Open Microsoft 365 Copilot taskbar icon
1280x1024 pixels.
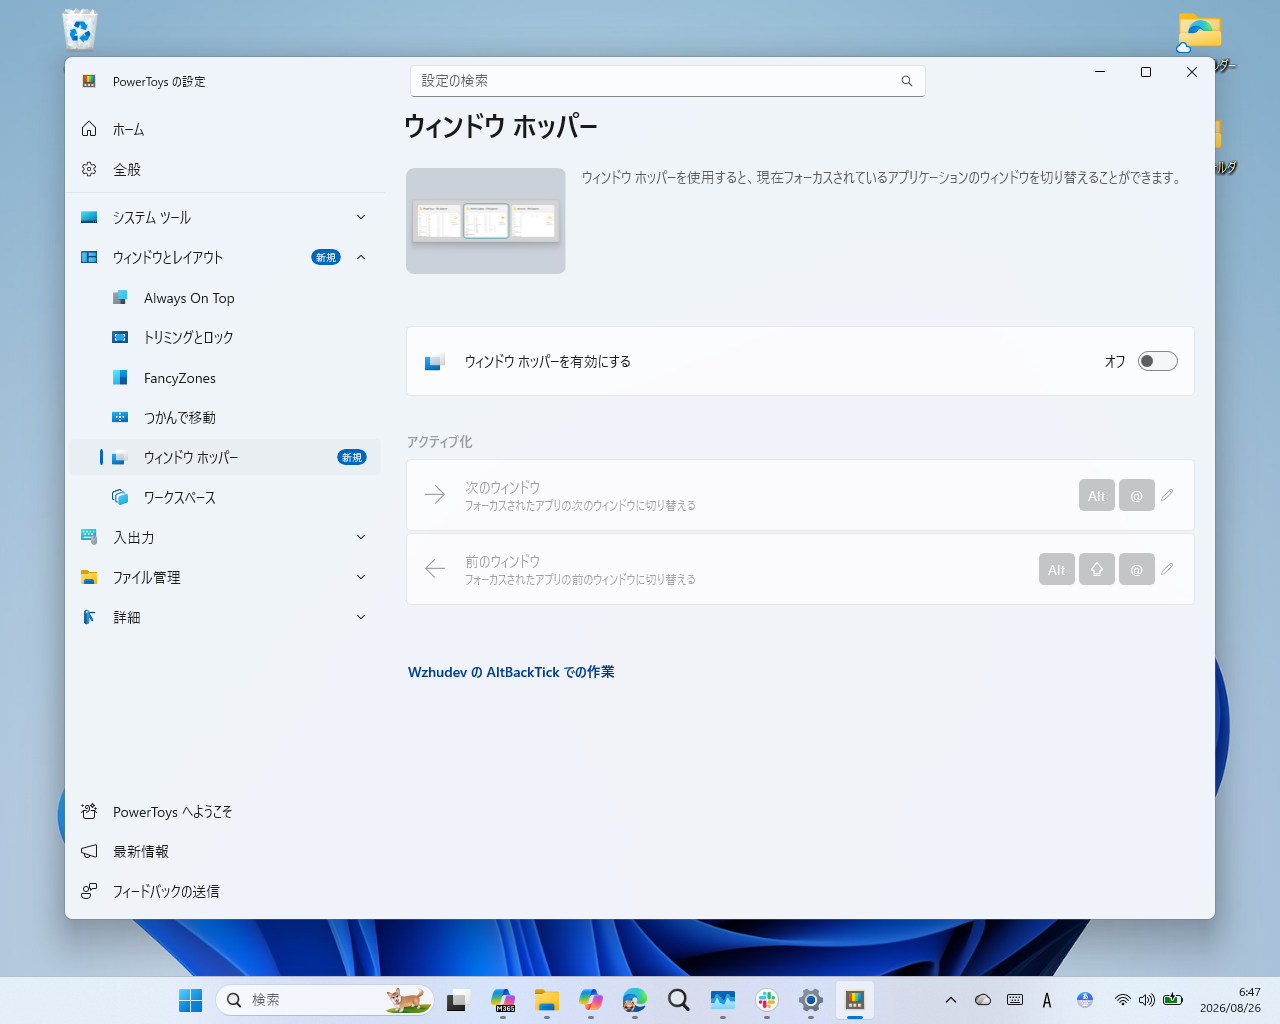point(503,1000)
